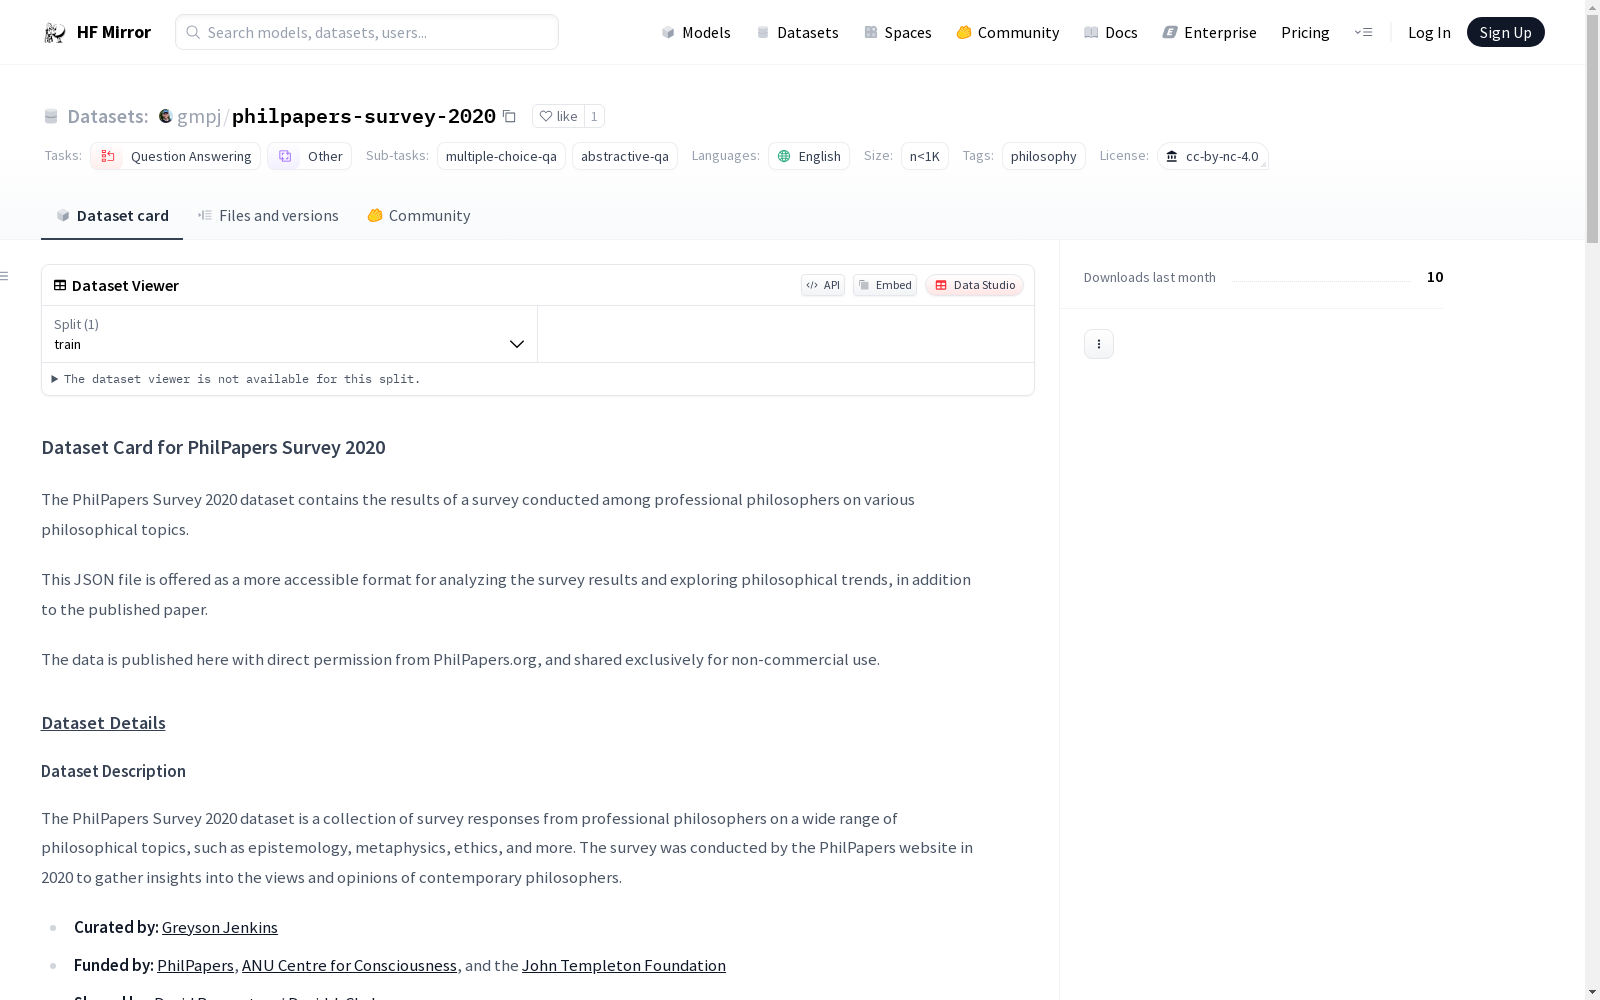
Task: Open the PhilPapers funder link
Action: 195,965
